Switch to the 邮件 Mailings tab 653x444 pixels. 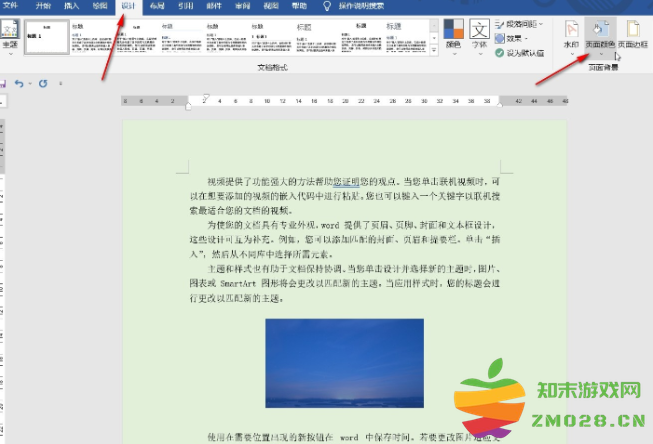click(214, 6)
